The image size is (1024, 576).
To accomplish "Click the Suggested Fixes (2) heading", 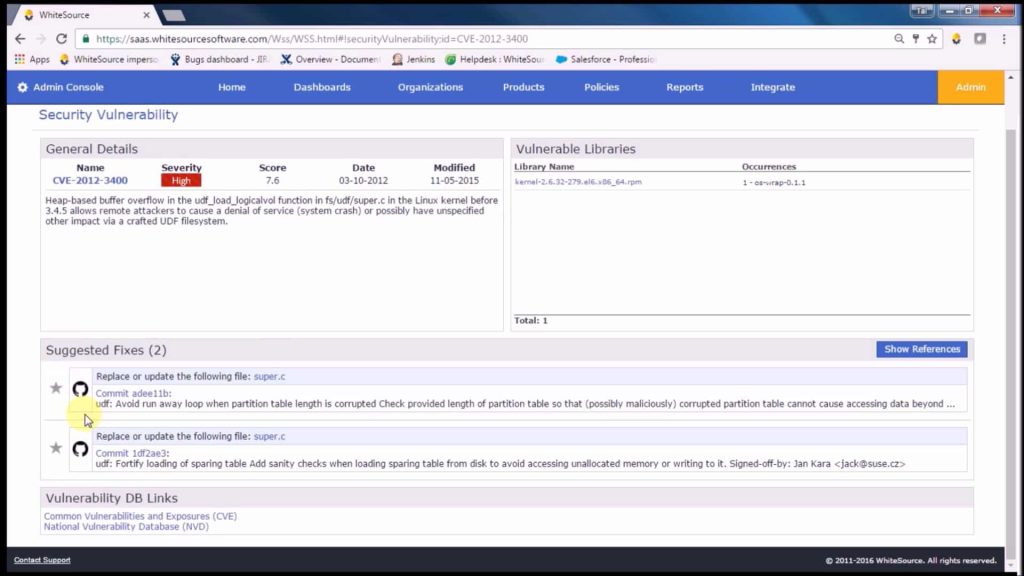I will click(x=106, y=351).
